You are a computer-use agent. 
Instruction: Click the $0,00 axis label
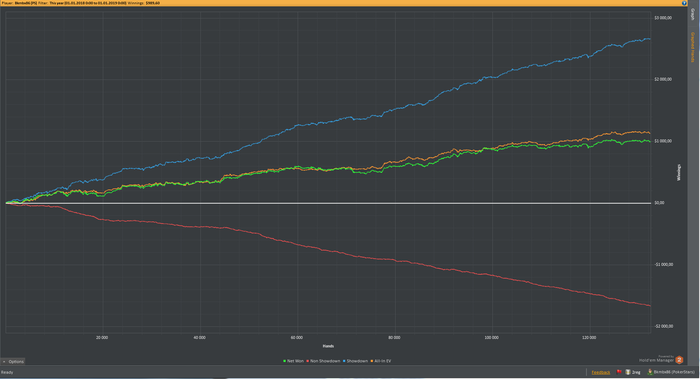pyautogui.click(x=659, y=203)
